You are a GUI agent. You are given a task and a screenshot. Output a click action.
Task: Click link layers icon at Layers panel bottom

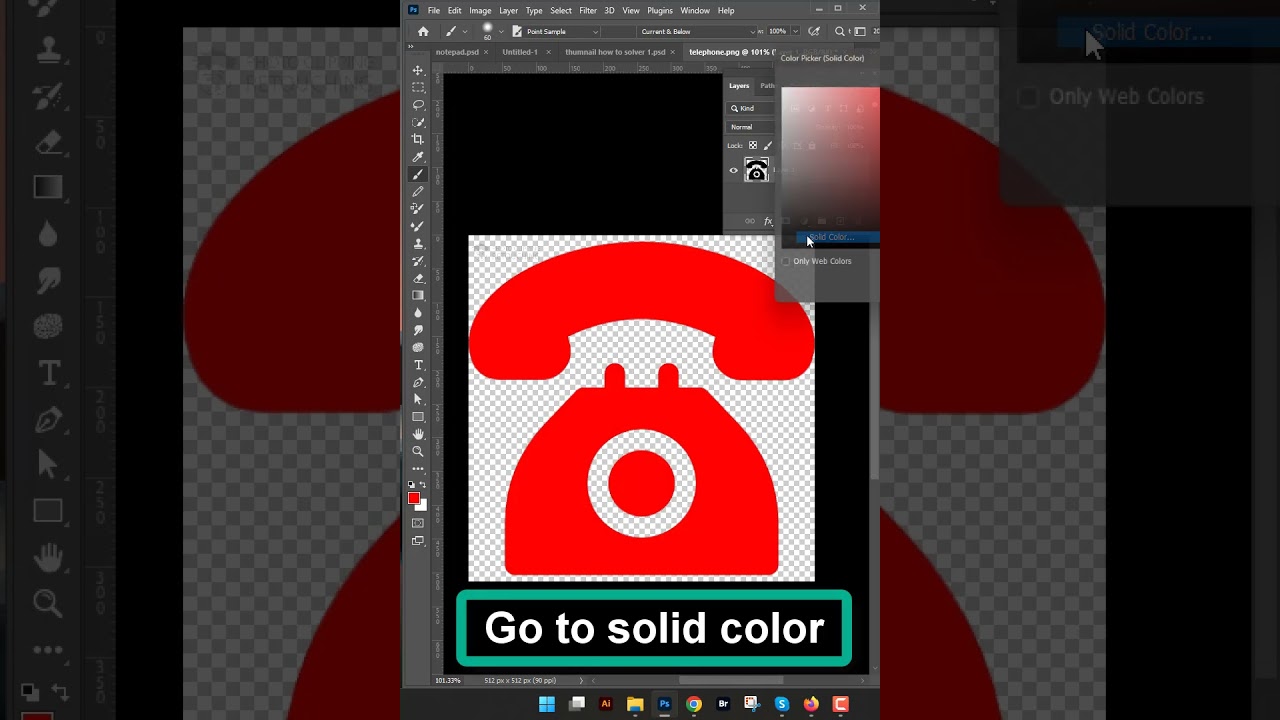point(750,221)
